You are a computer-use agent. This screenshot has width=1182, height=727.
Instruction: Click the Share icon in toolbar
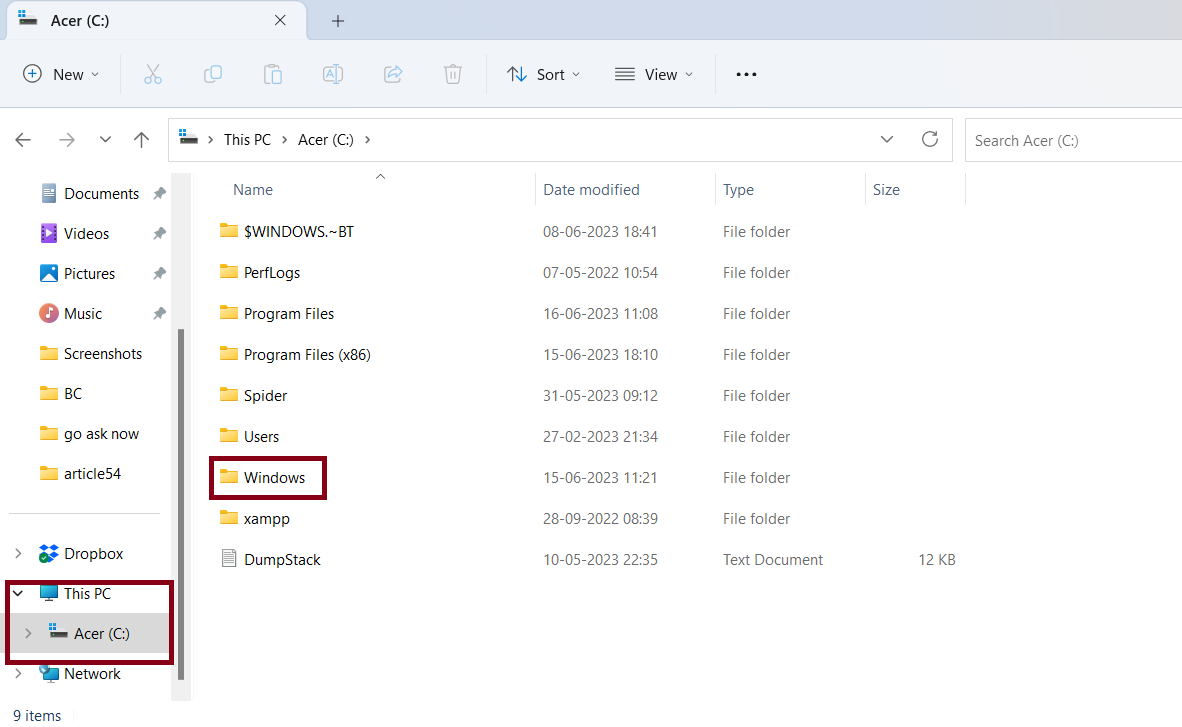pos(393,74)
